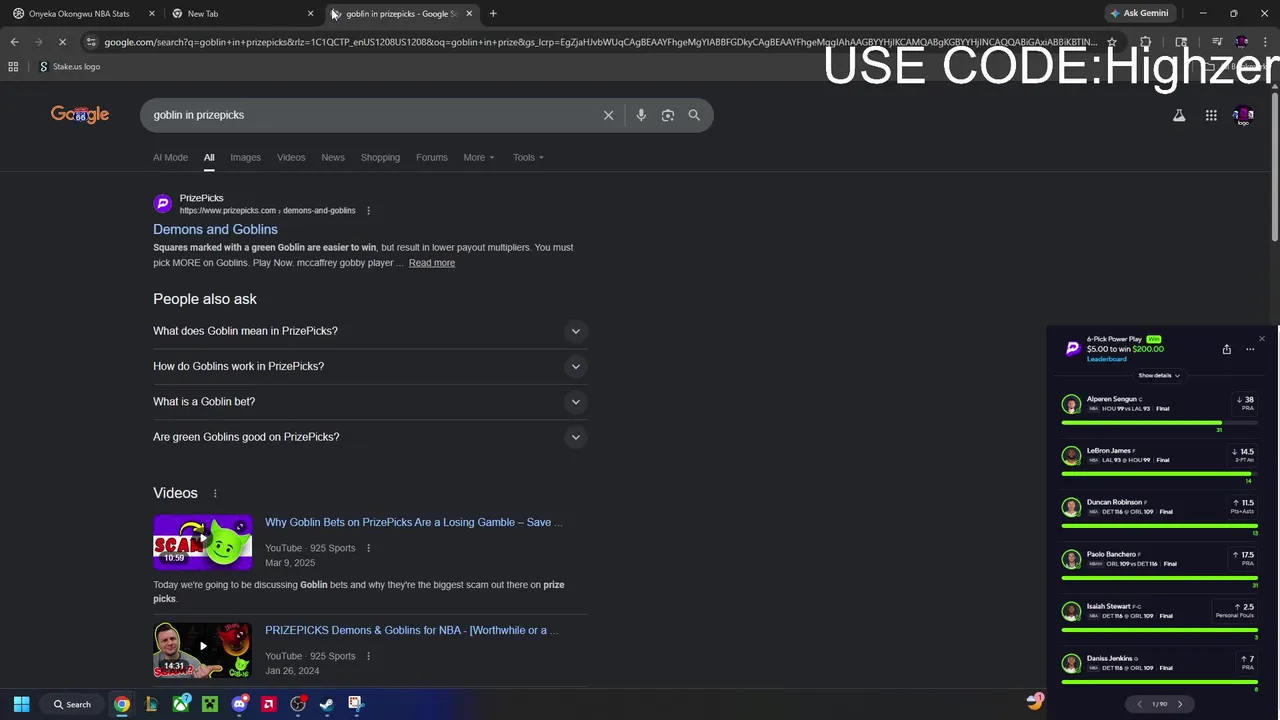Expand 'Are green Goblins good on PrizePicks?'
This screenshot has width=1280, height=720.
[x=370, y=437]
